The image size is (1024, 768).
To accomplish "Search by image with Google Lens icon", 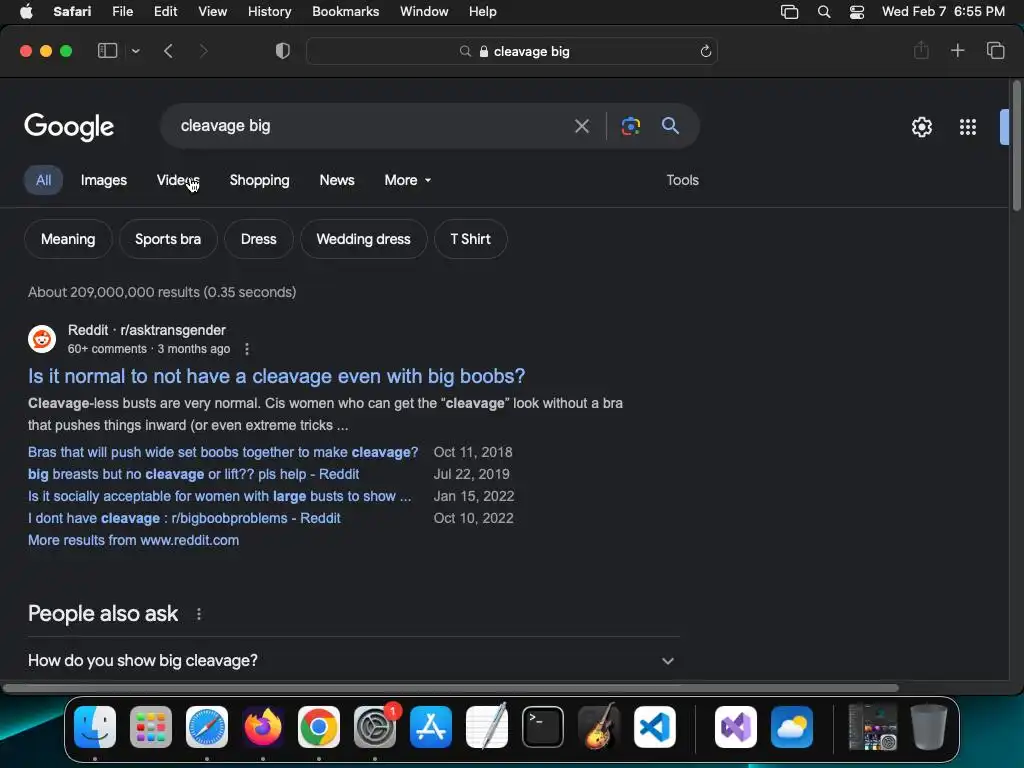I will coord(630,126).
